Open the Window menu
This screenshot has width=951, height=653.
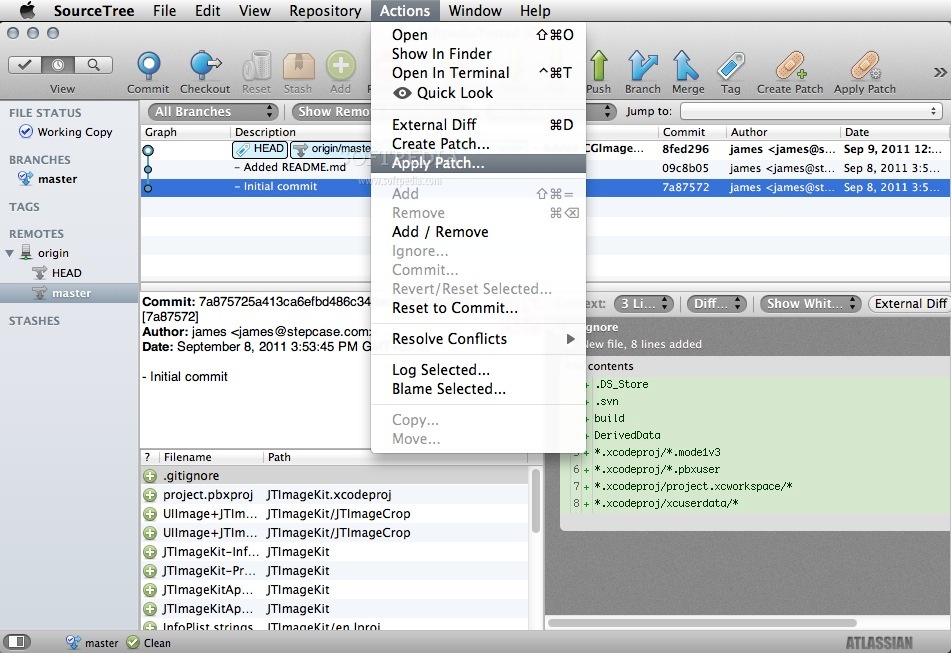click(x=475, y=10)
